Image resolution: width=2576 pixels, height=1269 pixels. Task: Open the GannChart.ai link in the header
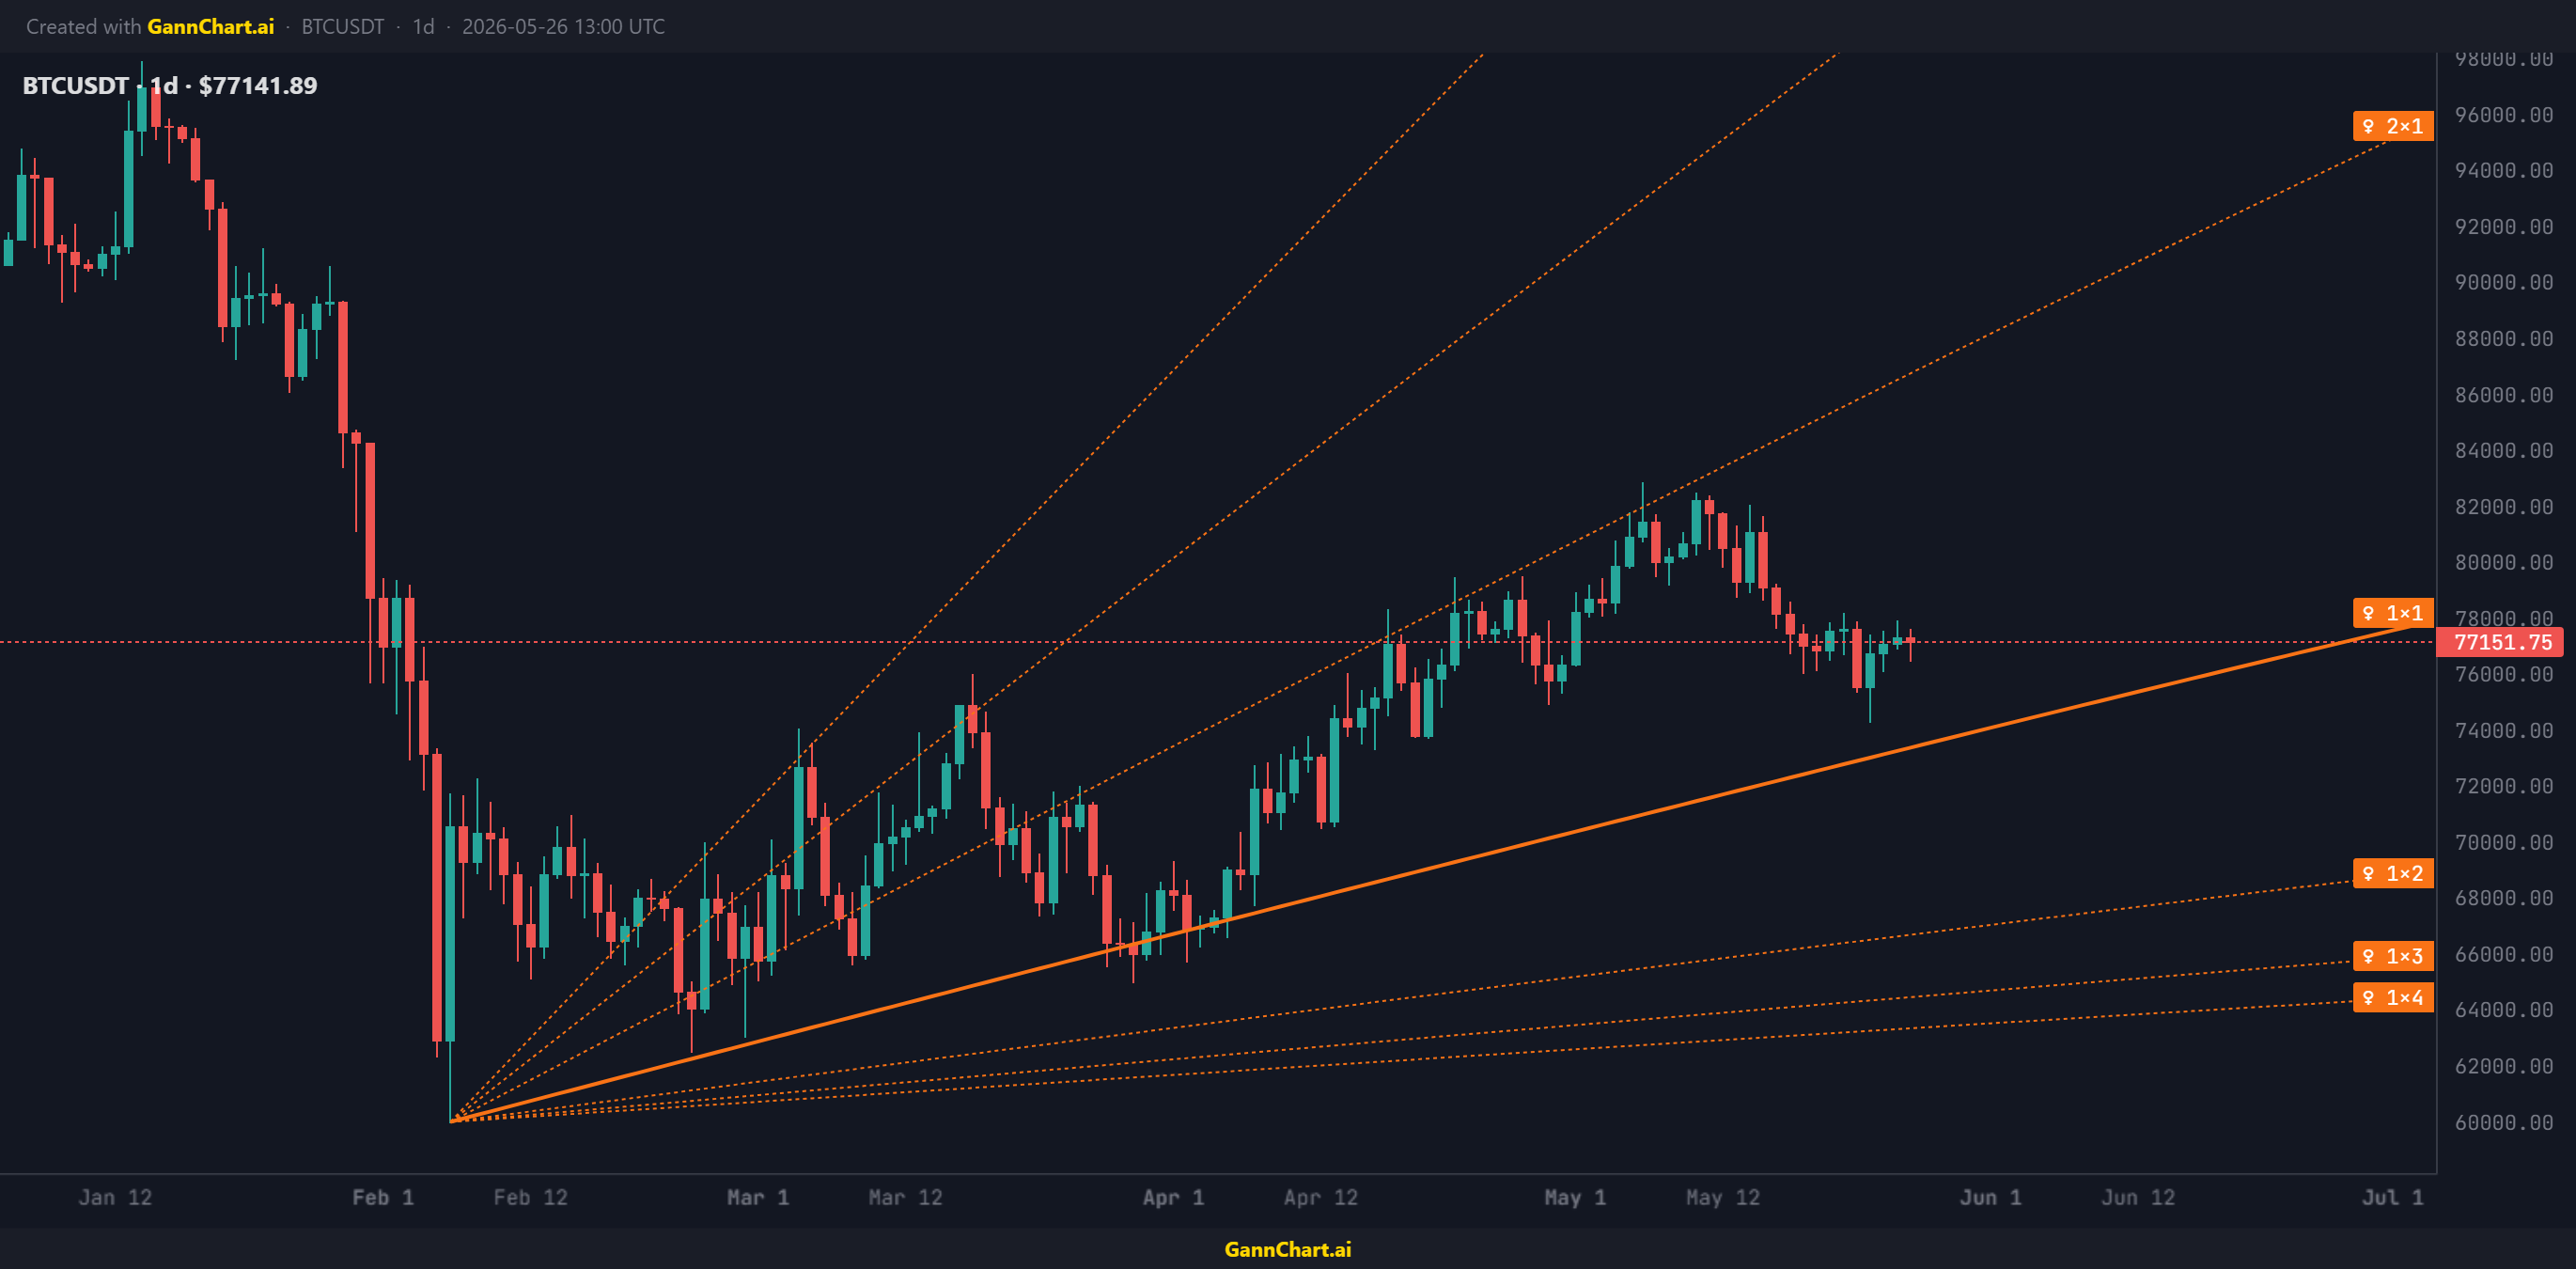(x=210, y=27)
